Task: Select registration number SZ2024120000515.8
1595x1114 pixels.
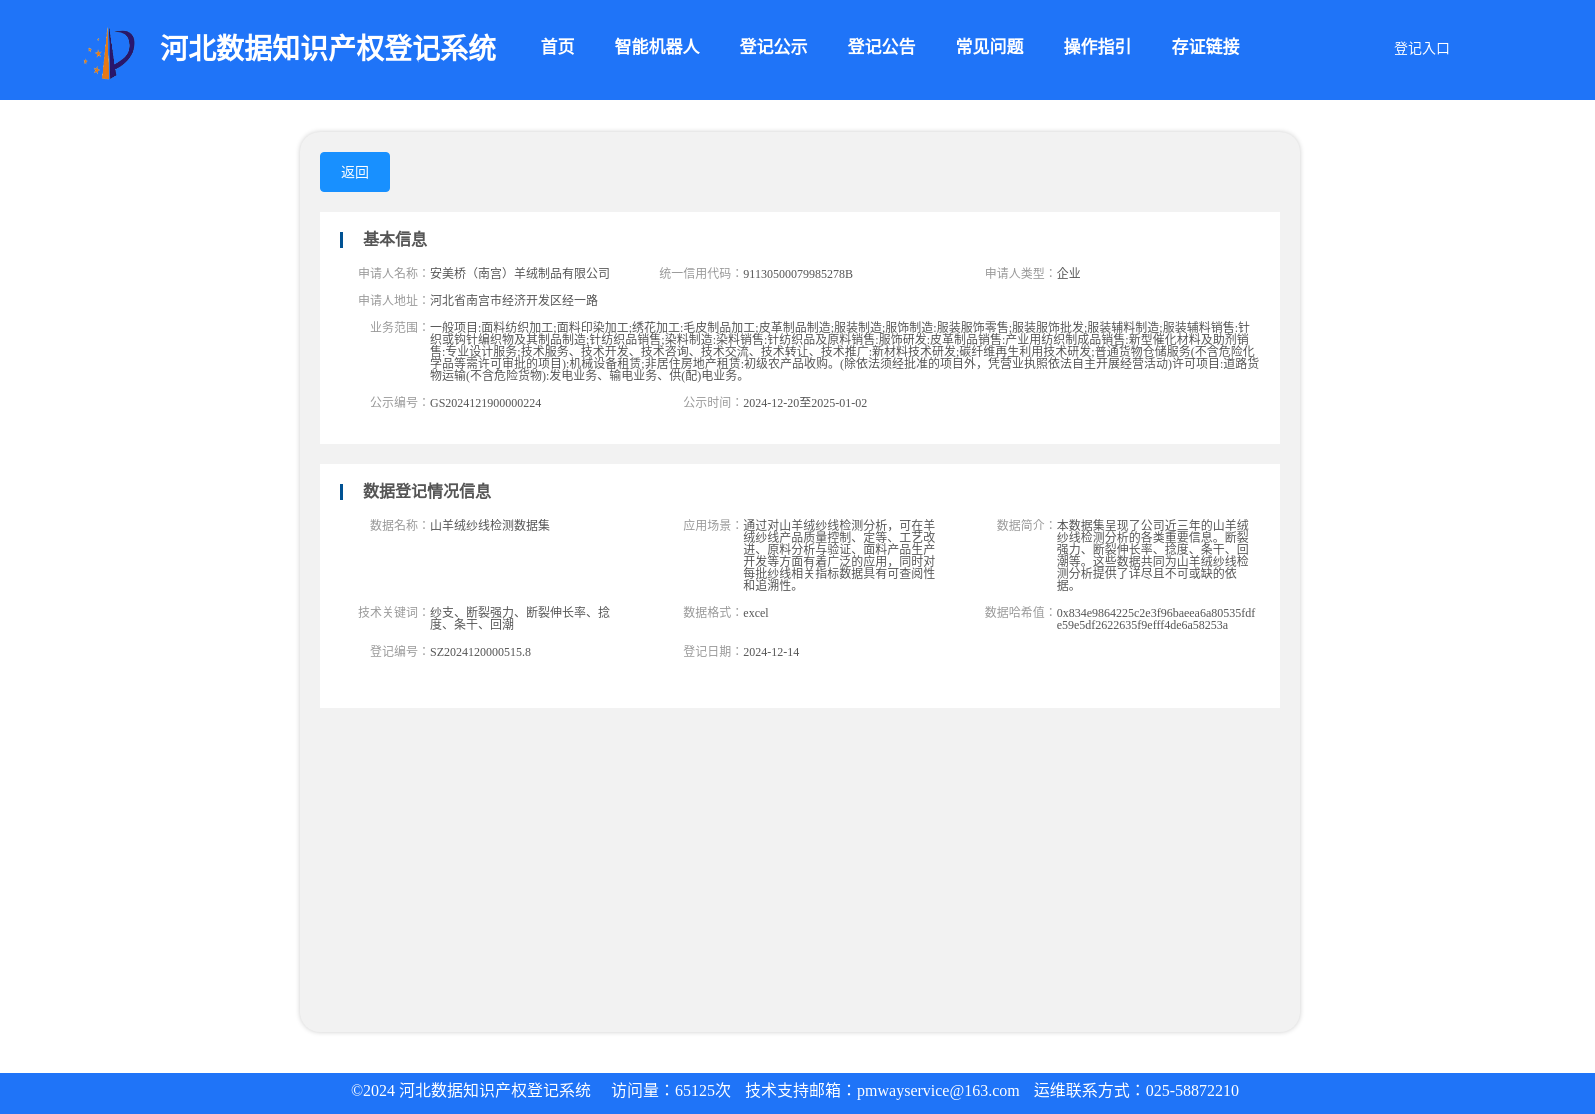Action: [480, 652]
